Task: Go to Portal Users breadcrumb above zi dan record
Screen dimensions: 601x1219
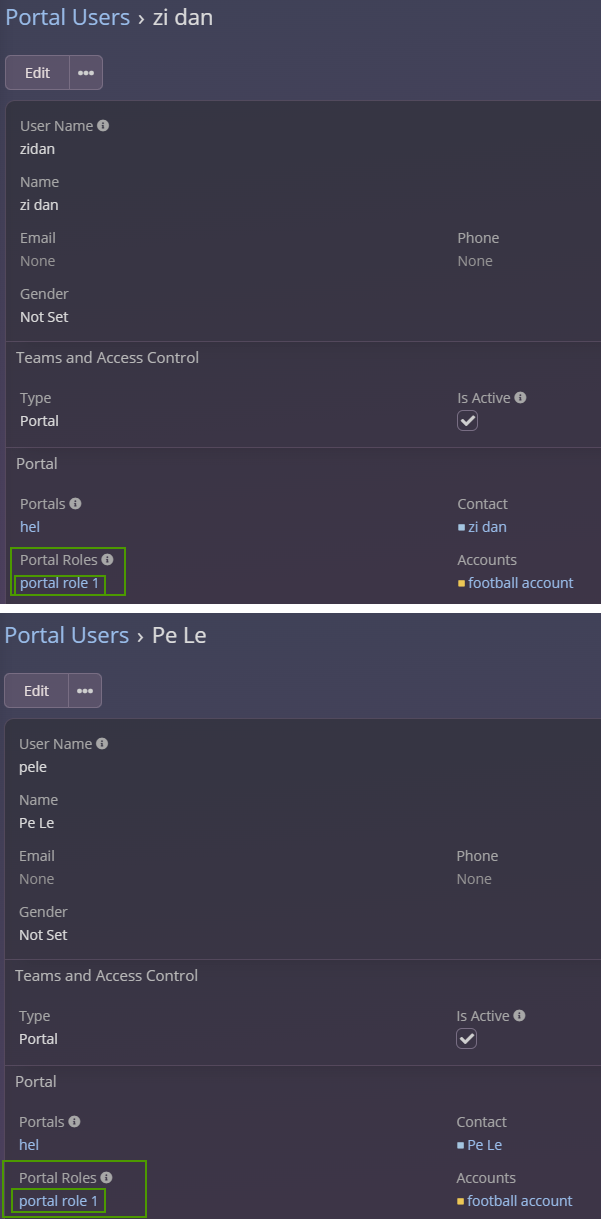Action: point(68,17)
